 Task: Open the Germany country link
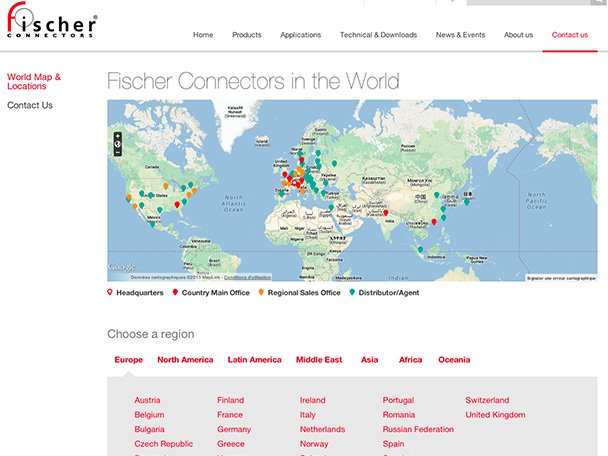tap(234, 429)
